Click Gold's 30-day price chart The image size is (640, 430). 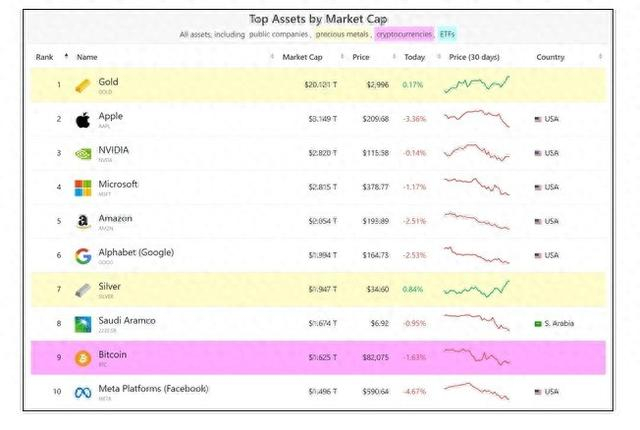(476, 85)
